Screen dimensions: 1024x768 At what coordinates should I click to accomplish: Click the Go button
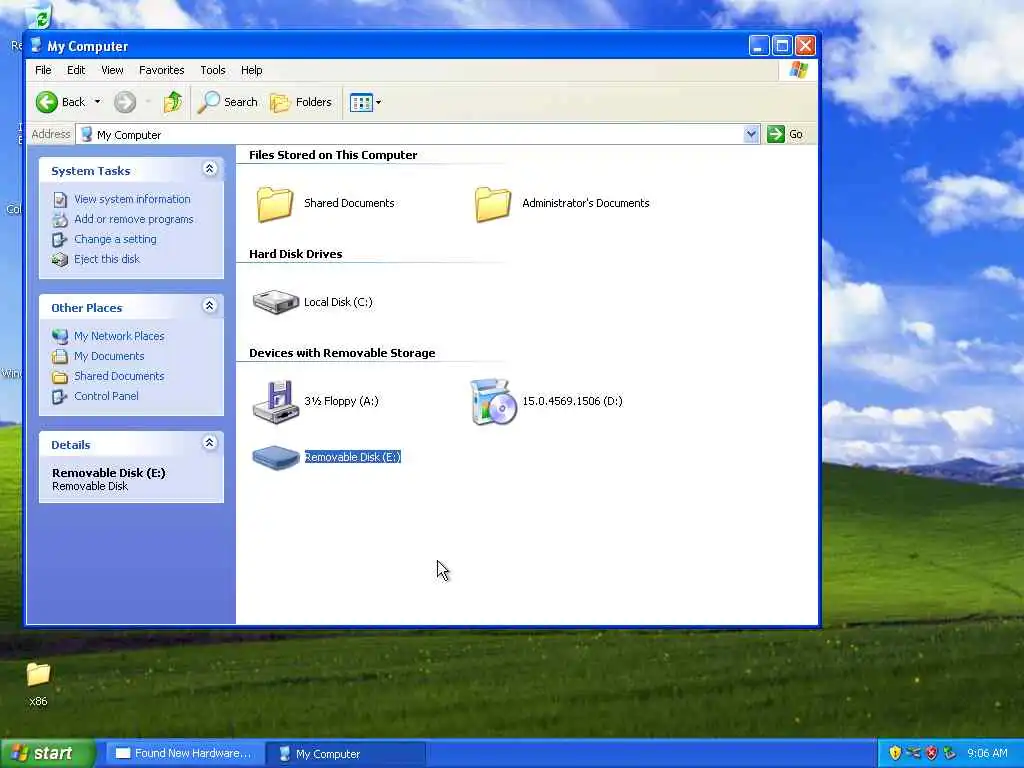pos(786,134)
